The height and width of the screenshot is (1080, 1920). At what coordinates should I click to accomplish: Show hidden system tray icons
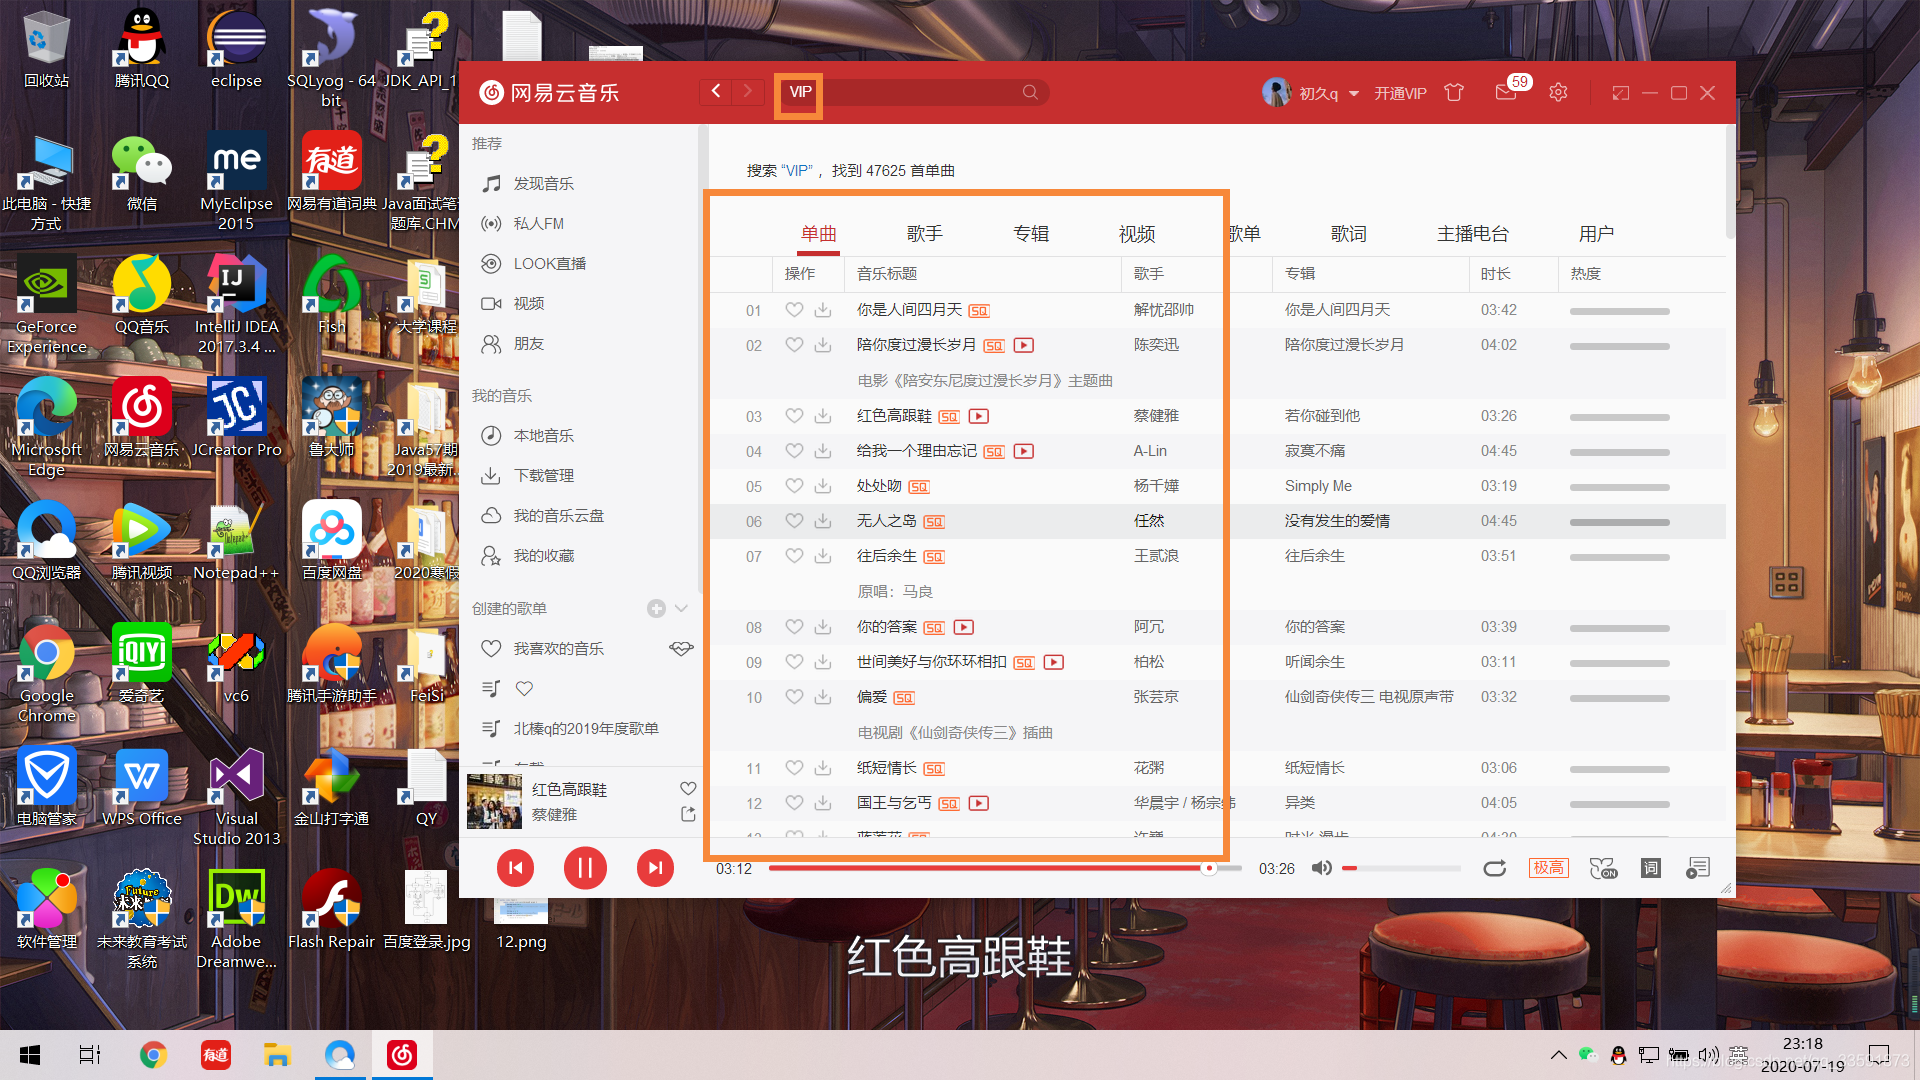pos(1558,1055)
